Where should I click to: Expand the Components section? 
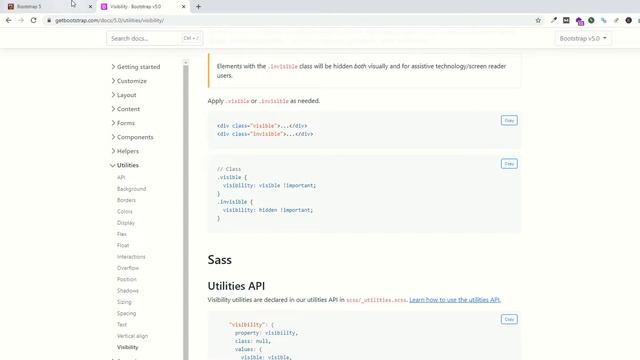click(x=132, y=137)
